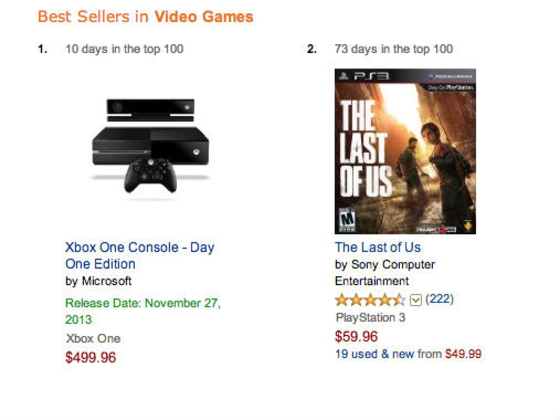The height and width of the screenshot is (420, 560).
Task: Click the Sony Computer Entertainment publisher text
Action: (385, 272)
